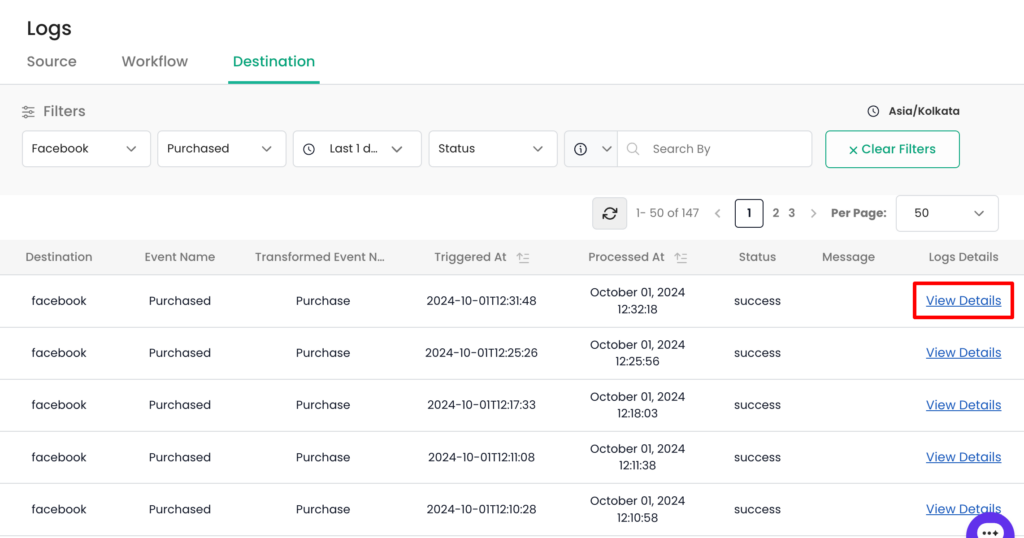Viewport: 1024px width, 538px height.
Task: Click timestamp 2024-10-01T12:10:28
Action: (x=481, y=509)
